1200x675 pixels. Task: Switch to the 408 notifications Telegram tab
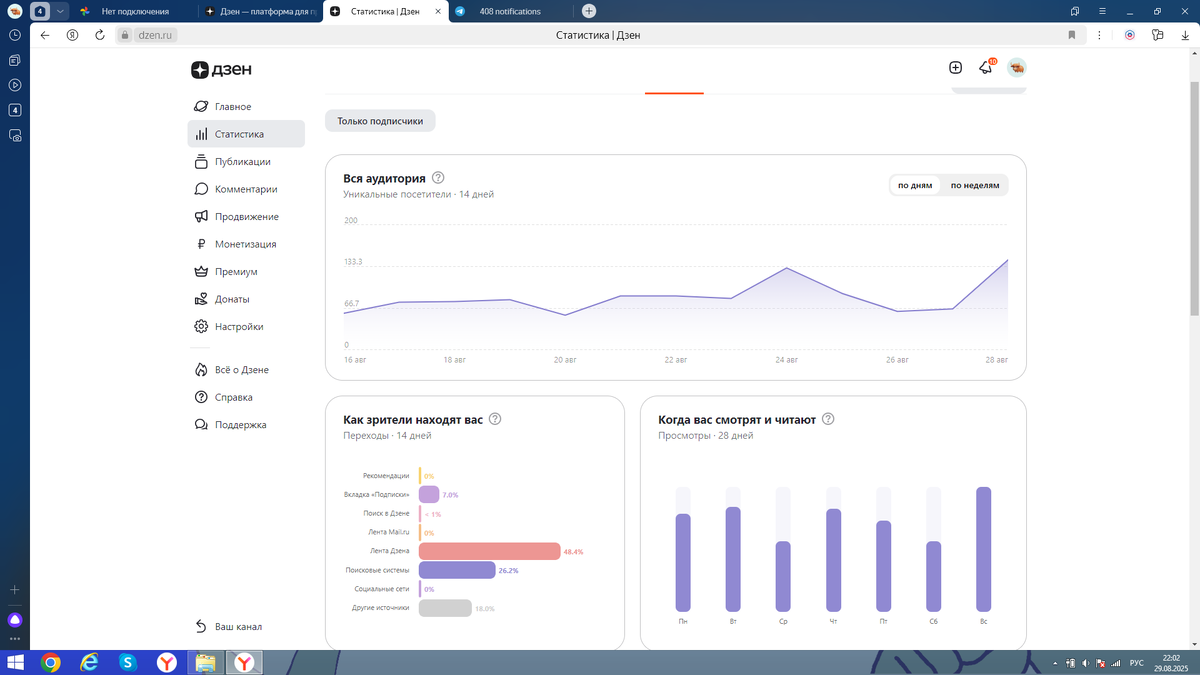[510, 11]
